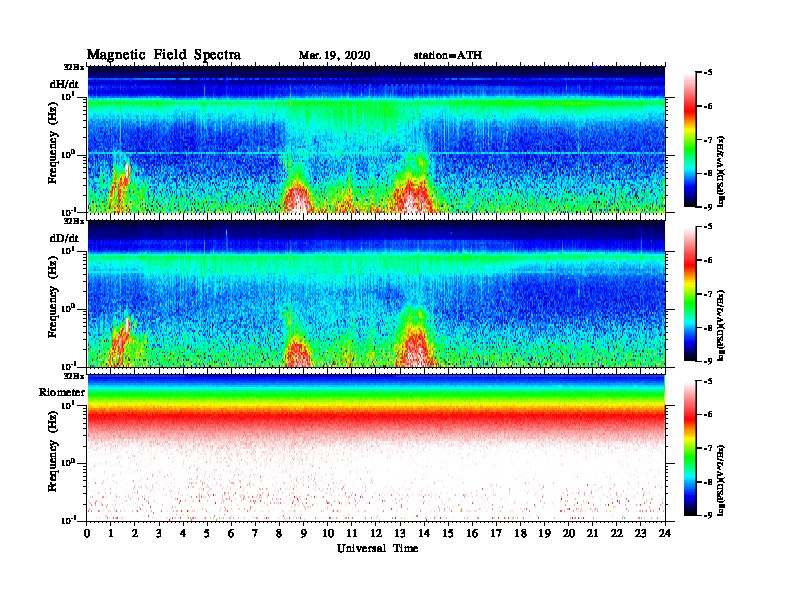Click the log PSD units label beside Riometer color bar
792x612 pixels.
[x=721, y=480]
